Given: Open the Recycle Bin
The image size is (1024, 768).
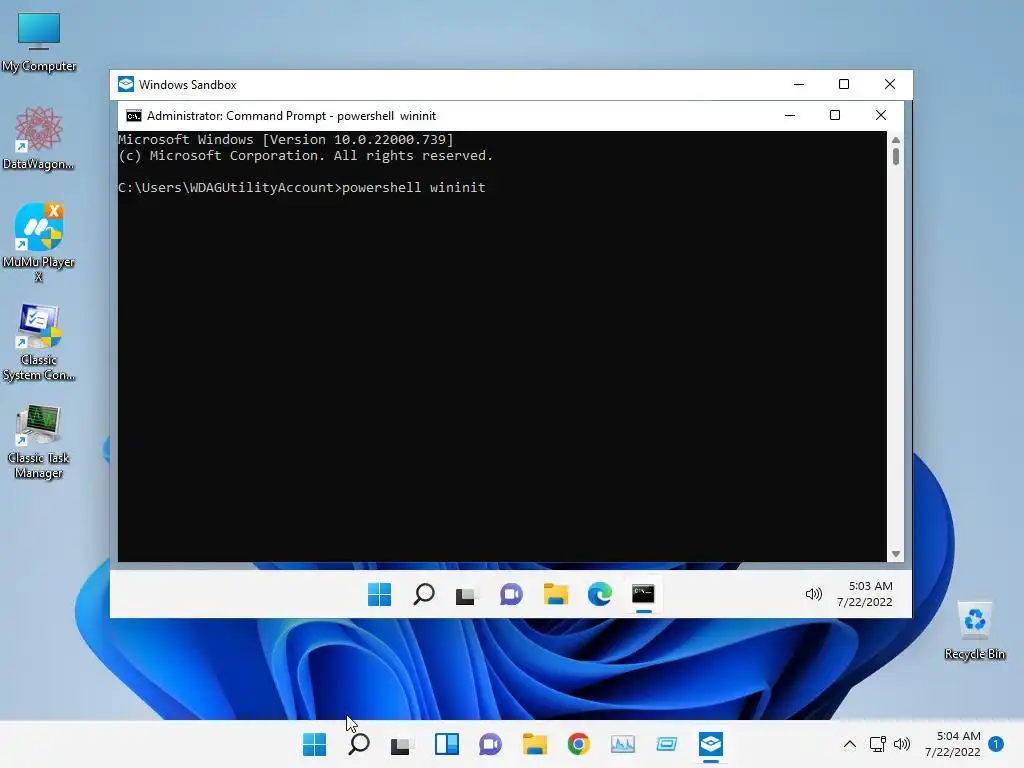Looking at the screenshot, I should (974, 630).
